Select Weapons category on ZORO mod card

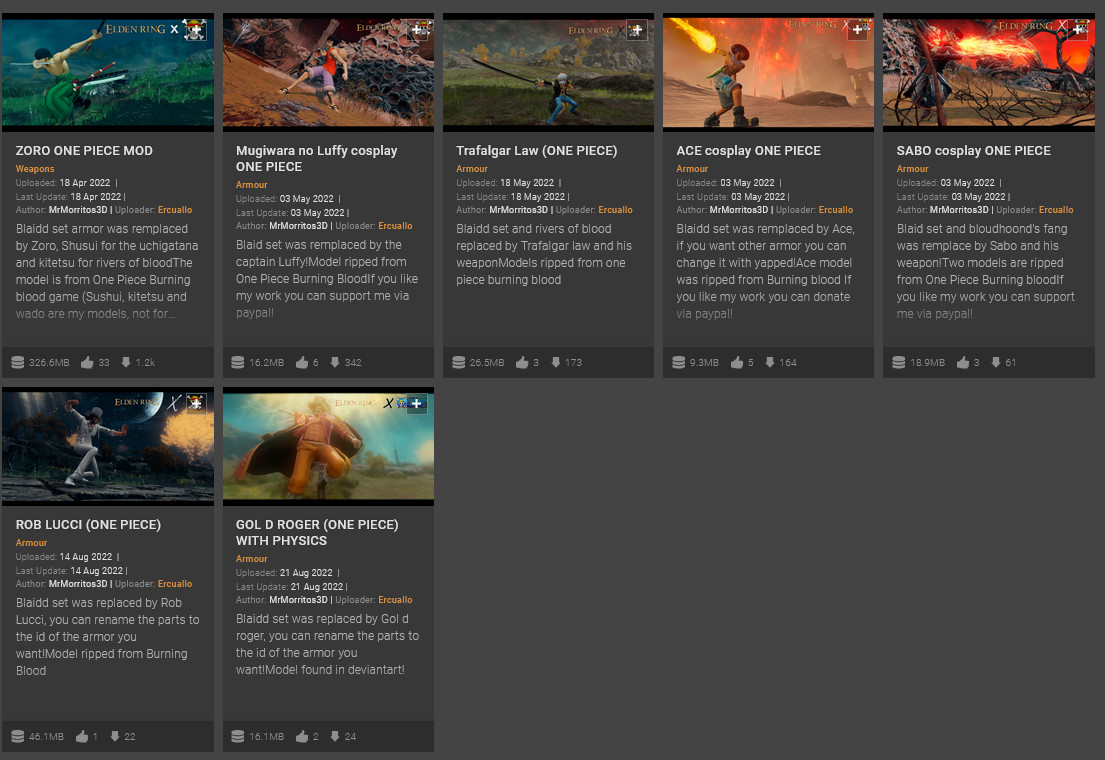click(x=35, y=169)
